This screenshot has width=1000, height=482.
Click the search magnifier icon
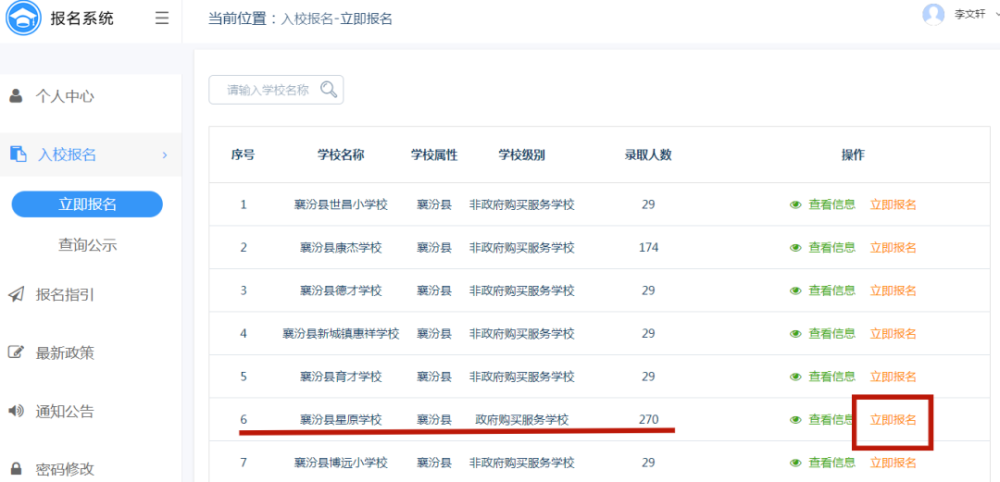pos(328,90)
